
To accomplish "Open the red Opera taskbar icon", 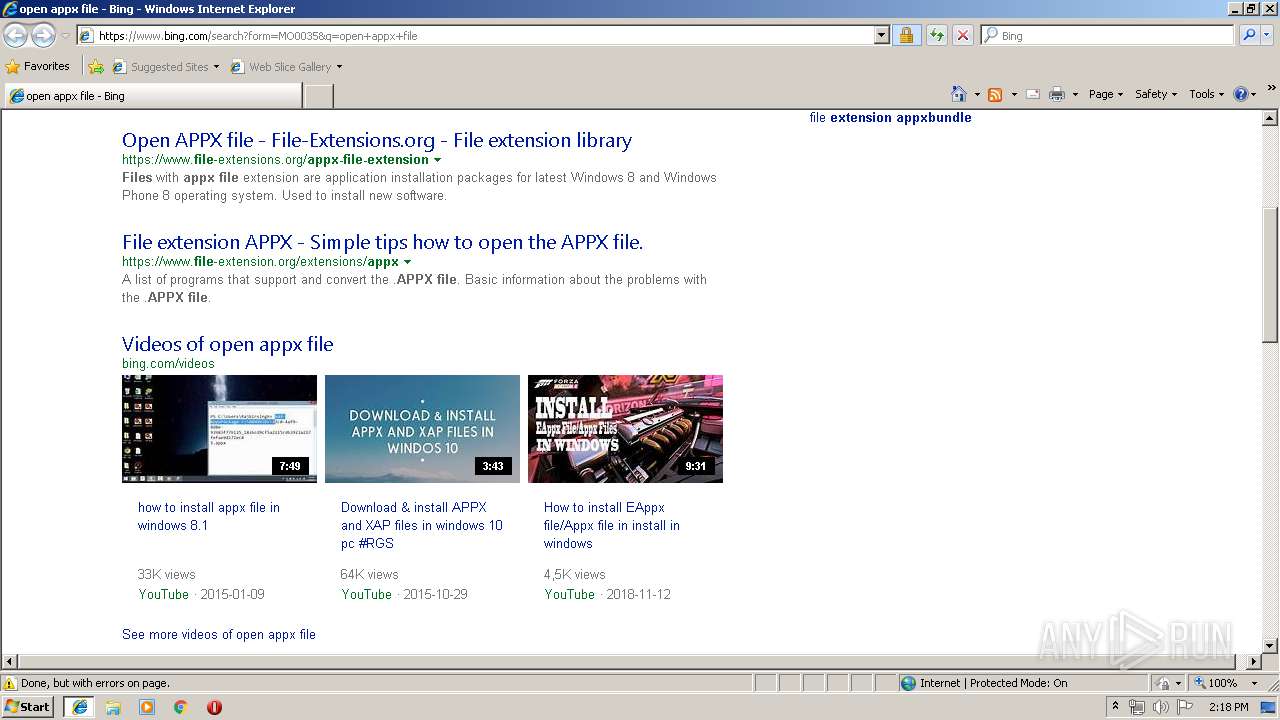I will click(x=214, y=707).
